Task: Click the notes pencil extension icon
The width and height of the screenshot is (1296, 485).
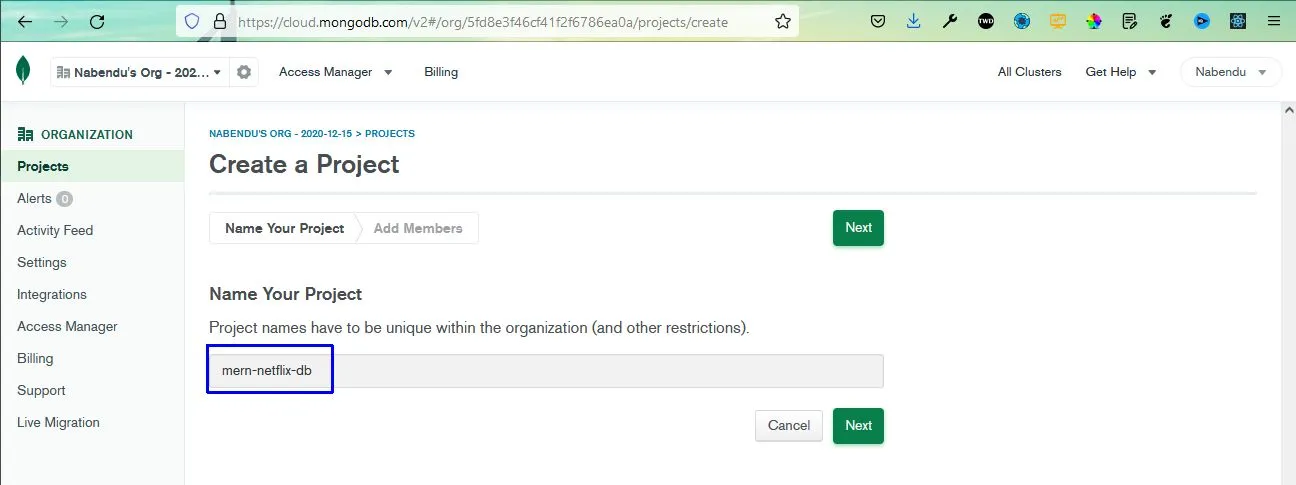Action: [x=1130, y=21]
